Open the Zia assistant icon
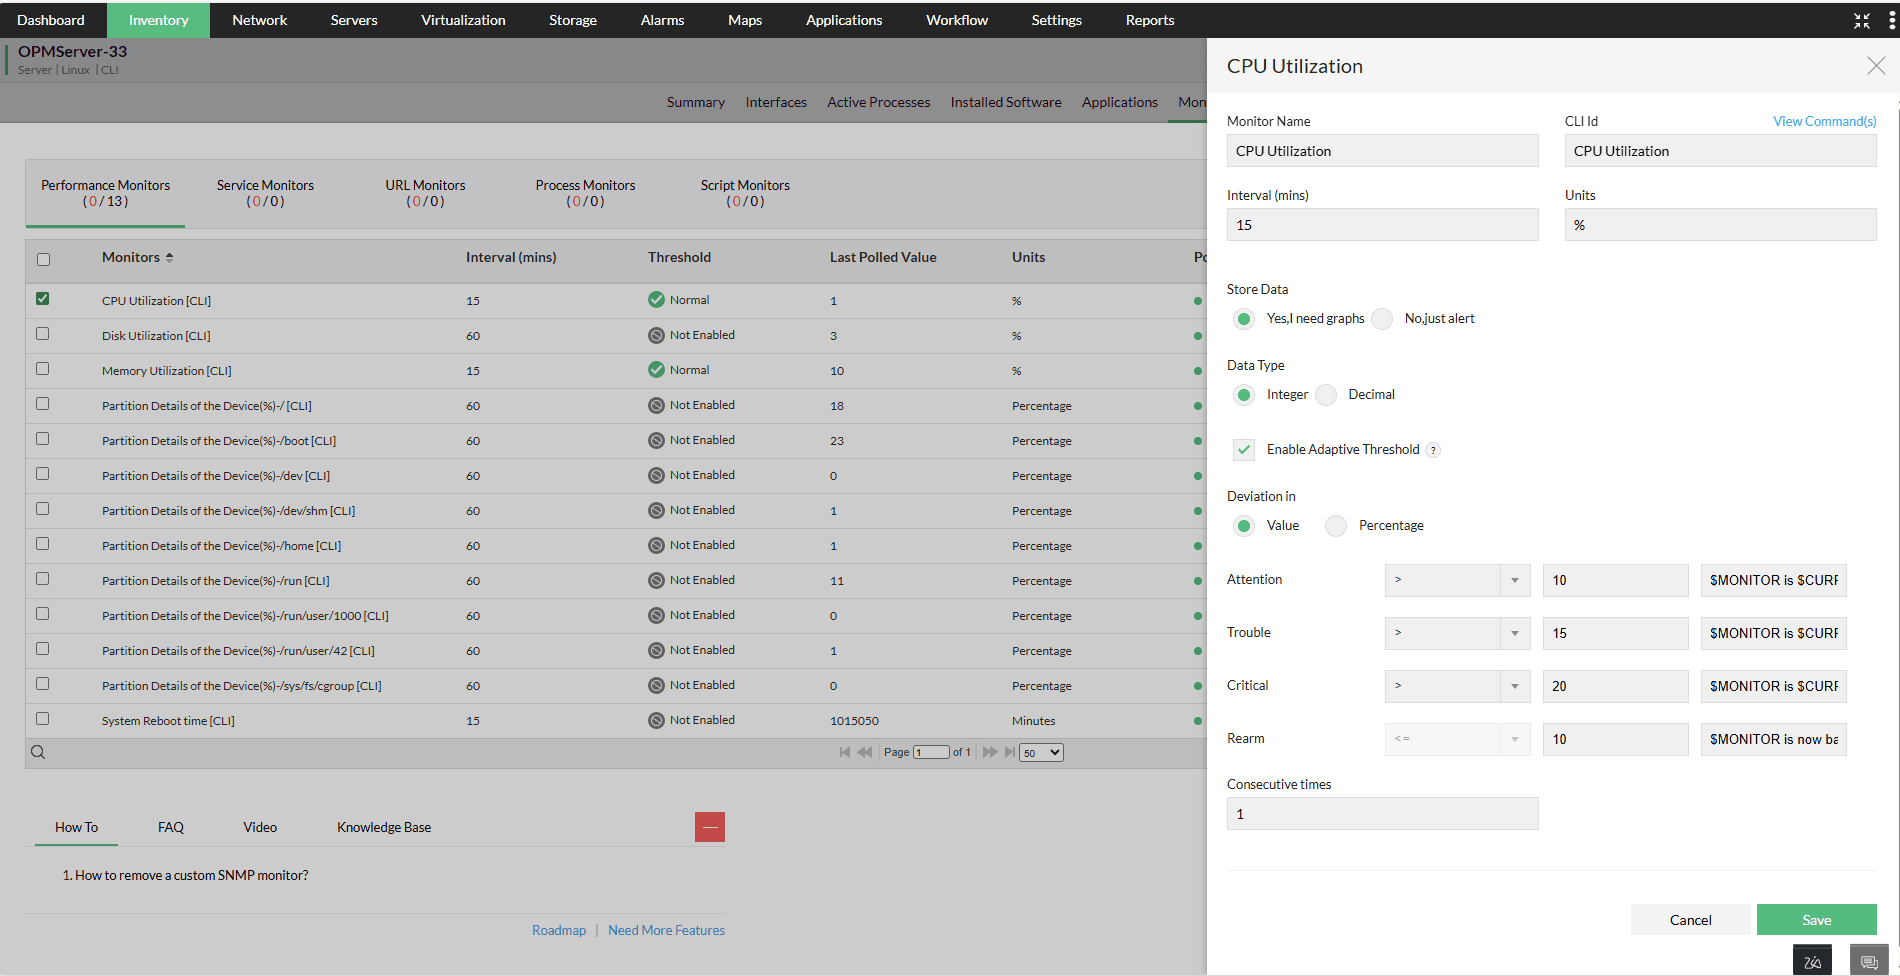 [x=1812, y=959]
